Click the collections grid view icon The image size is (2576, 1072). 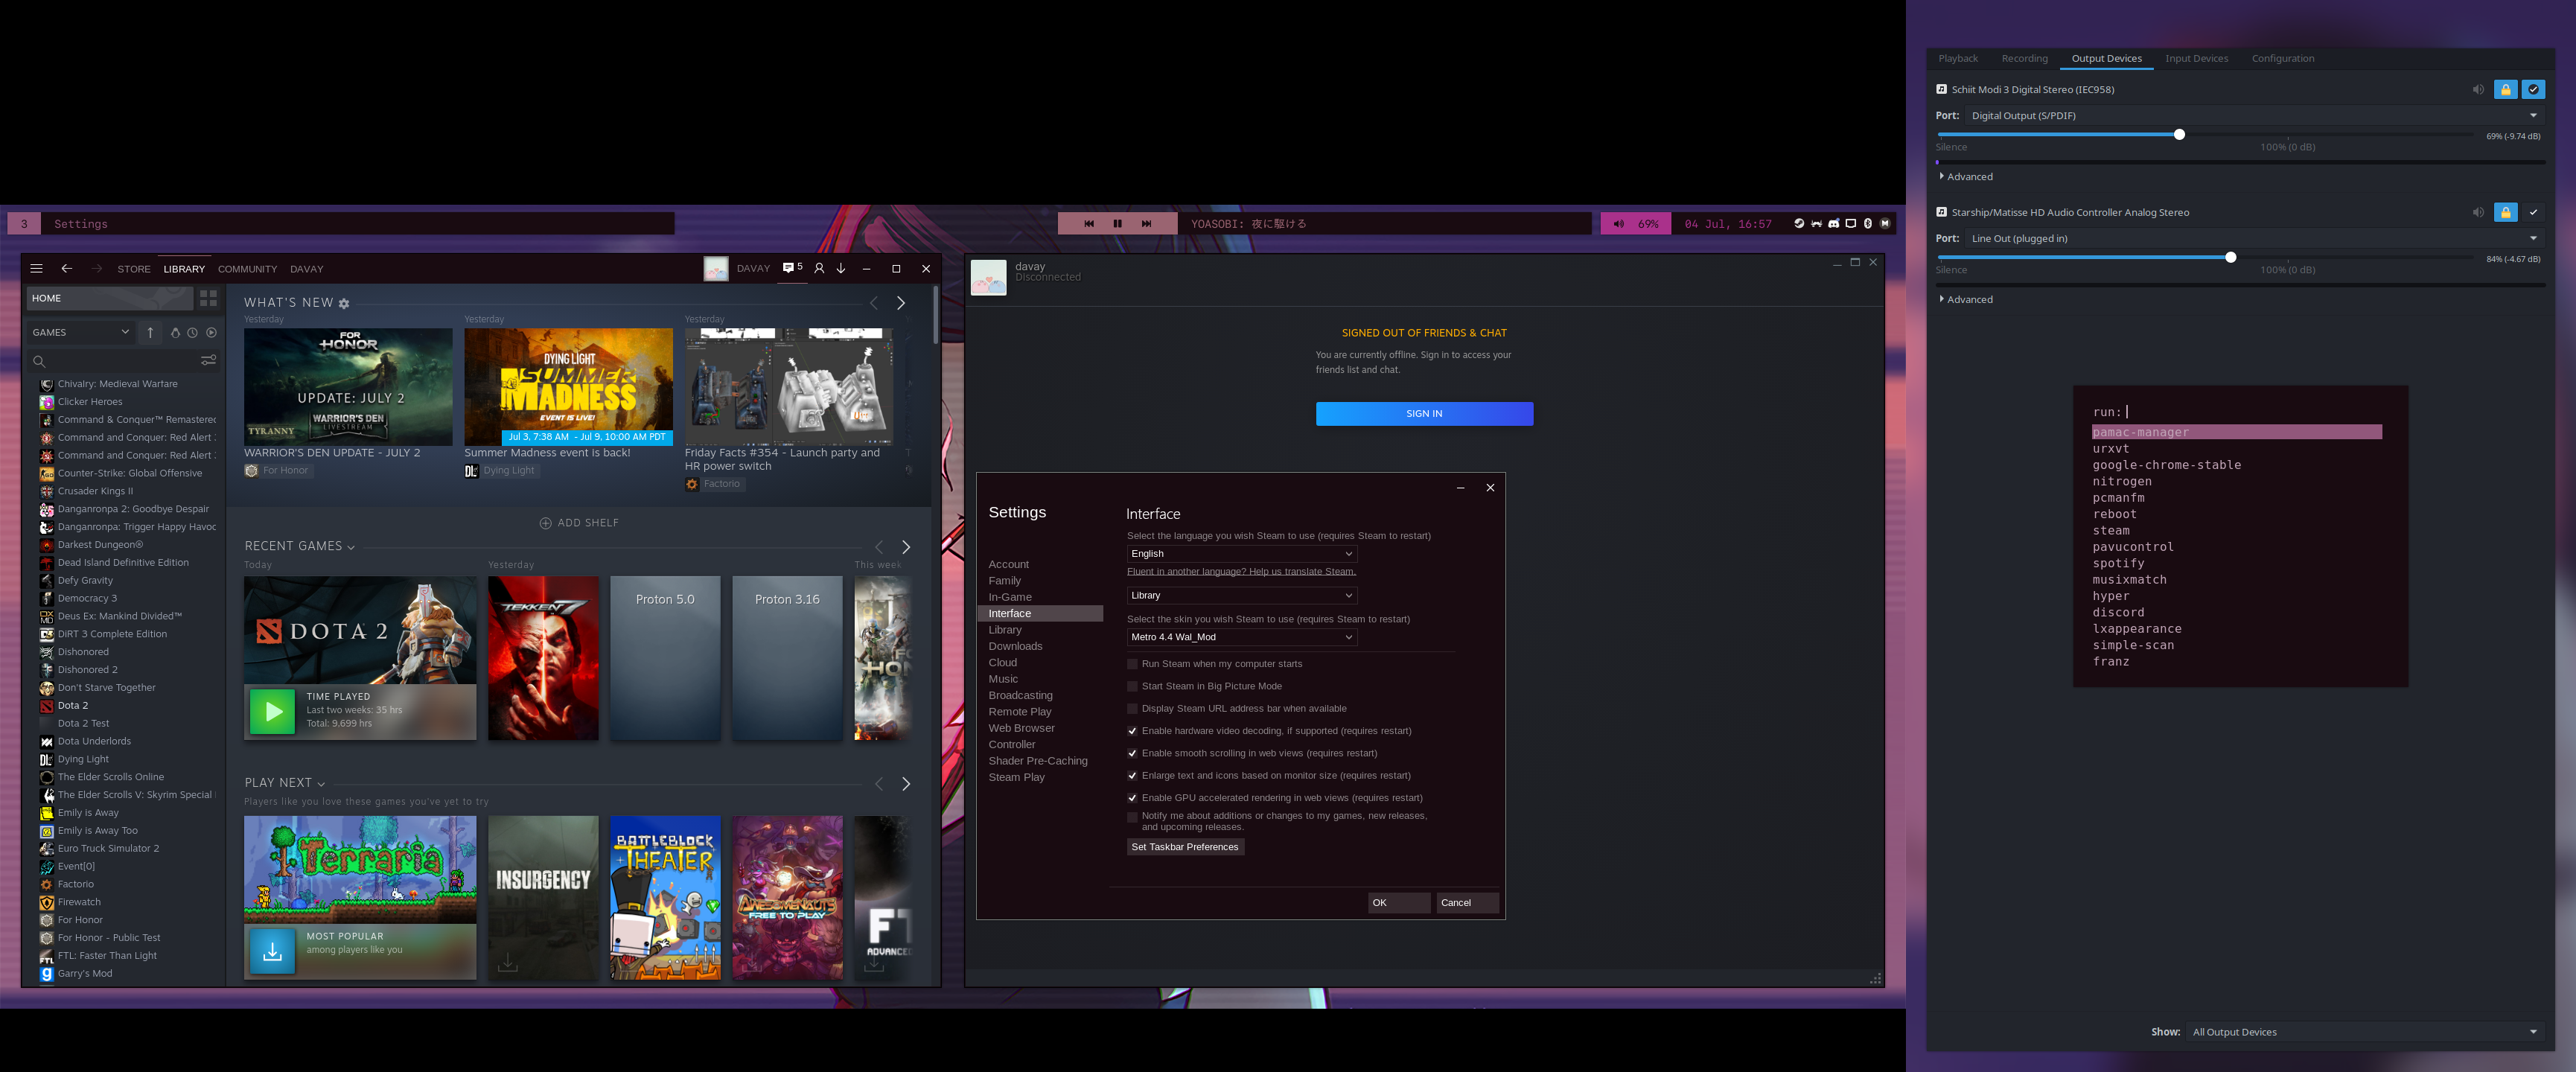point(208,298)
